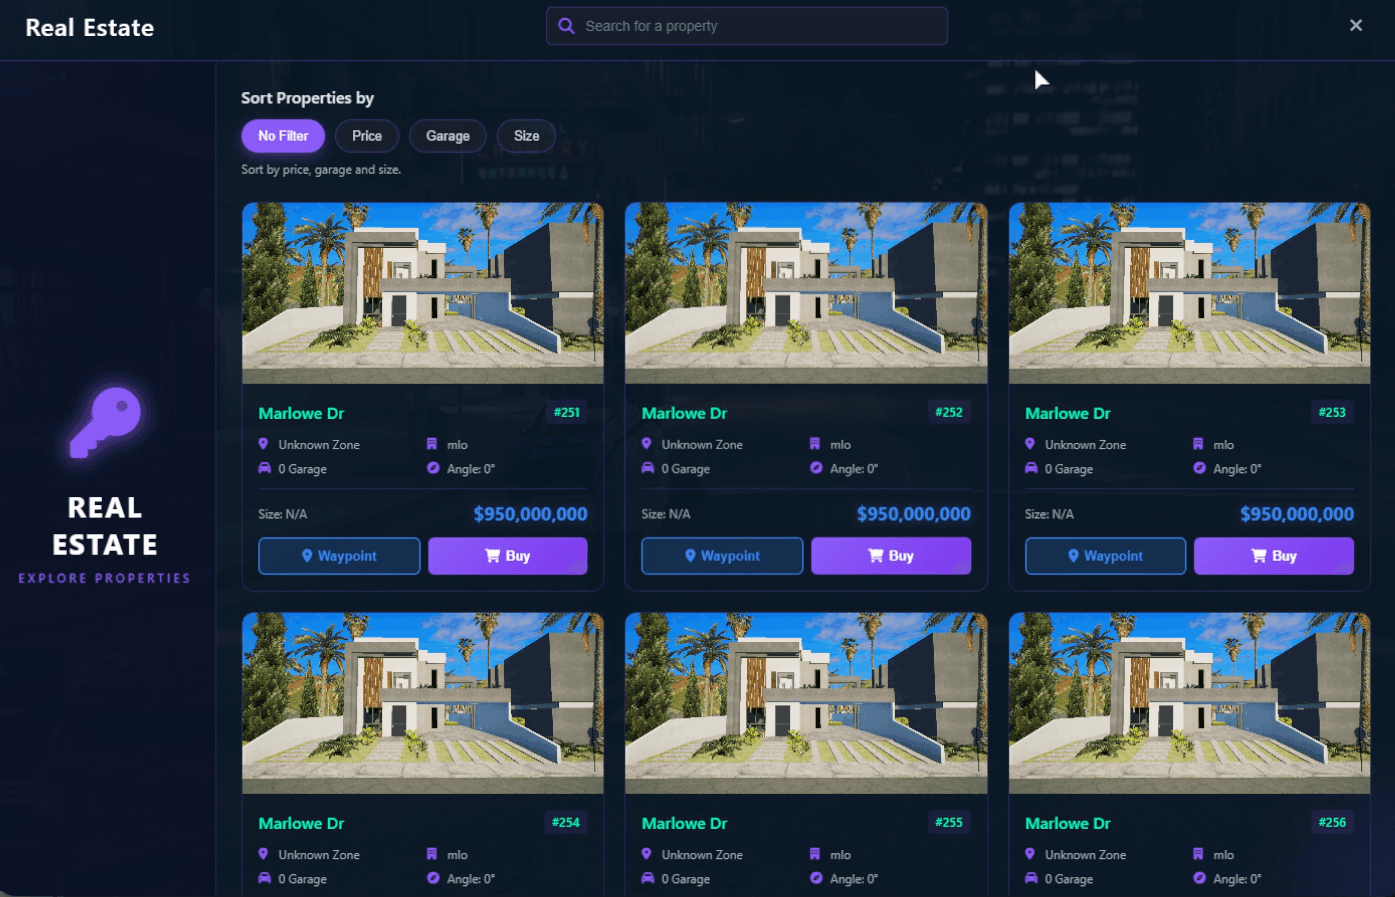Click the #255 property ID badge
The width and height of the screenshot is (1395, 897).
(x=949, y=822)
